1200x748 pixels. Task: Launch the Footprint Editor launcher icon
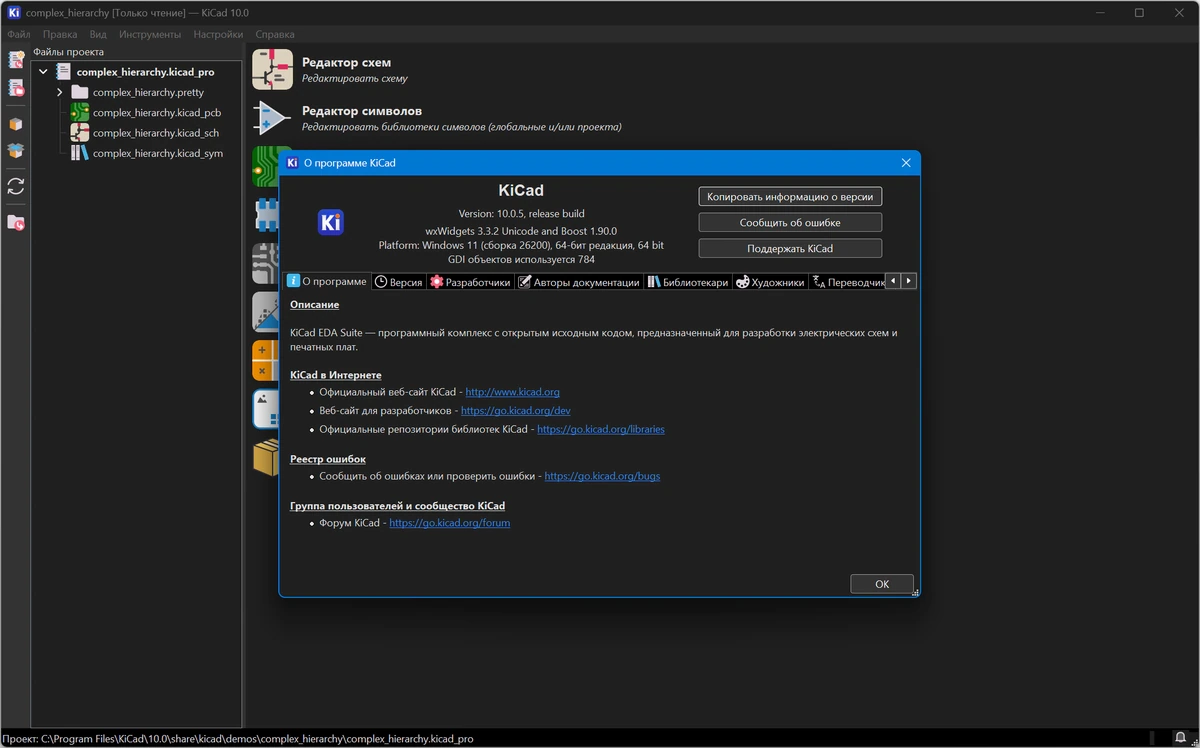[264, 215]
